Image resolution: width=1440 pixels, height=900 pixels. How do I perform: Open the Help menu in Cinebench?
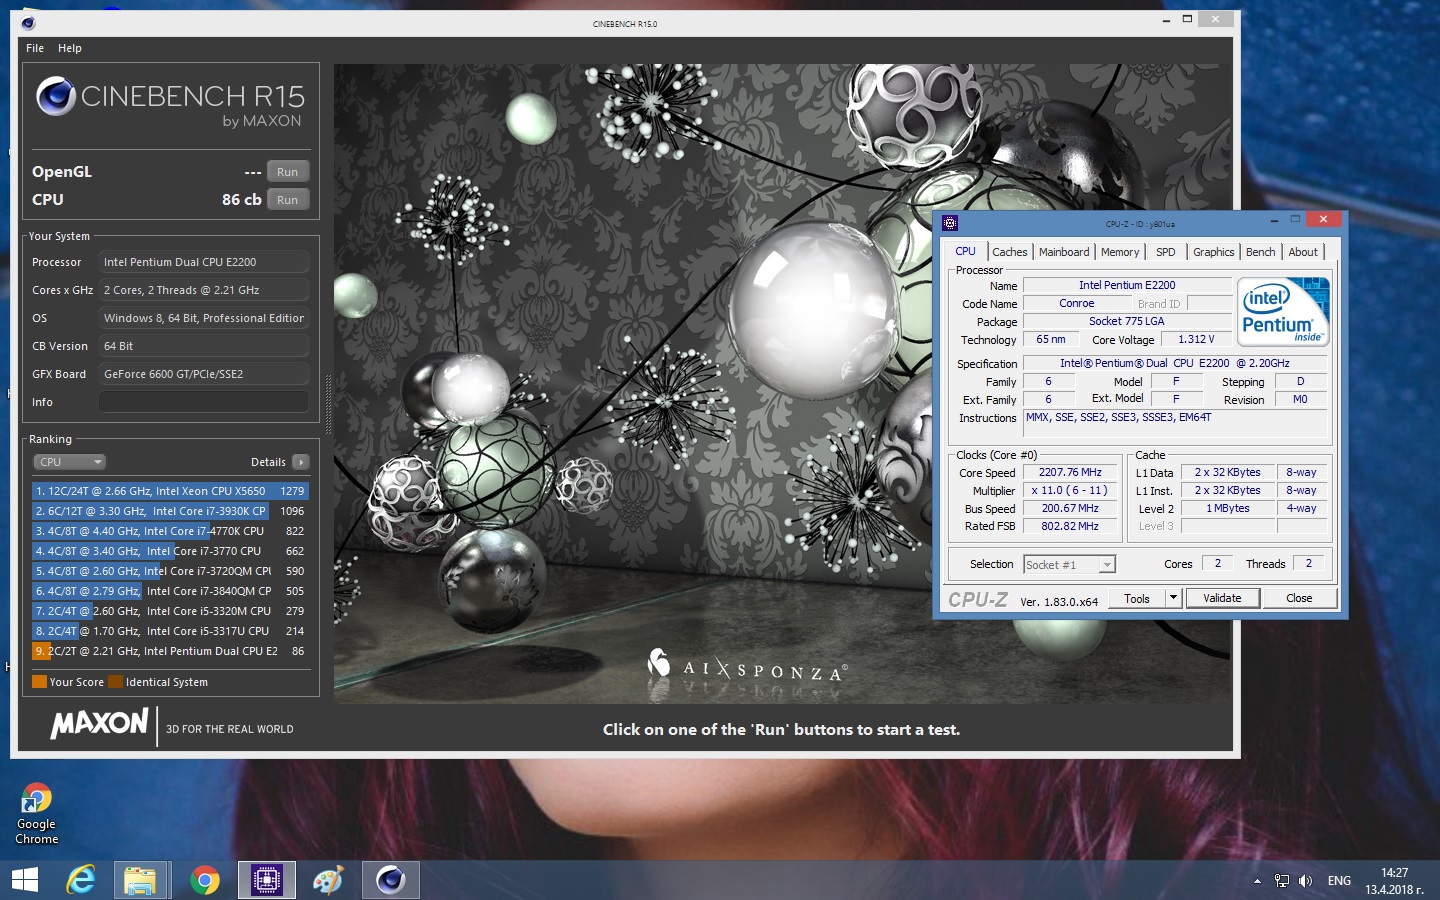pos(70,48)
